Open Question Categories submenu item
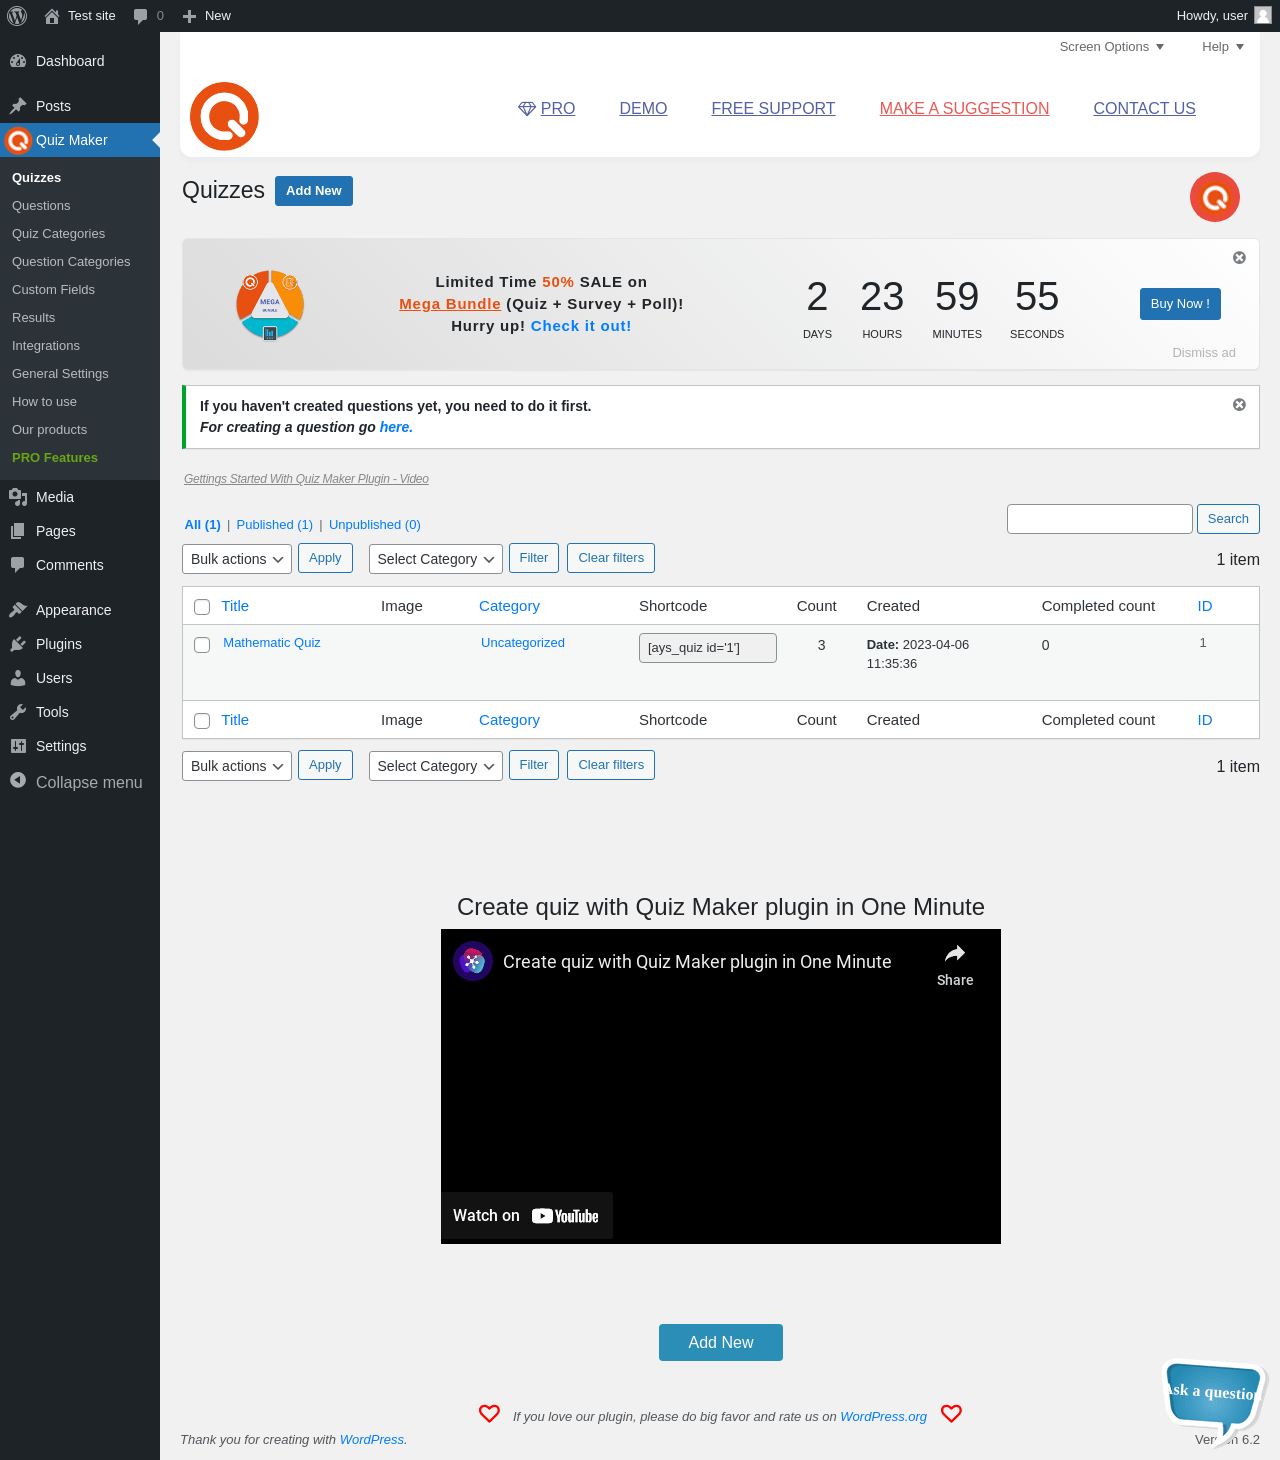This screenshot has height=1460, width=1280. click(71, 262)
